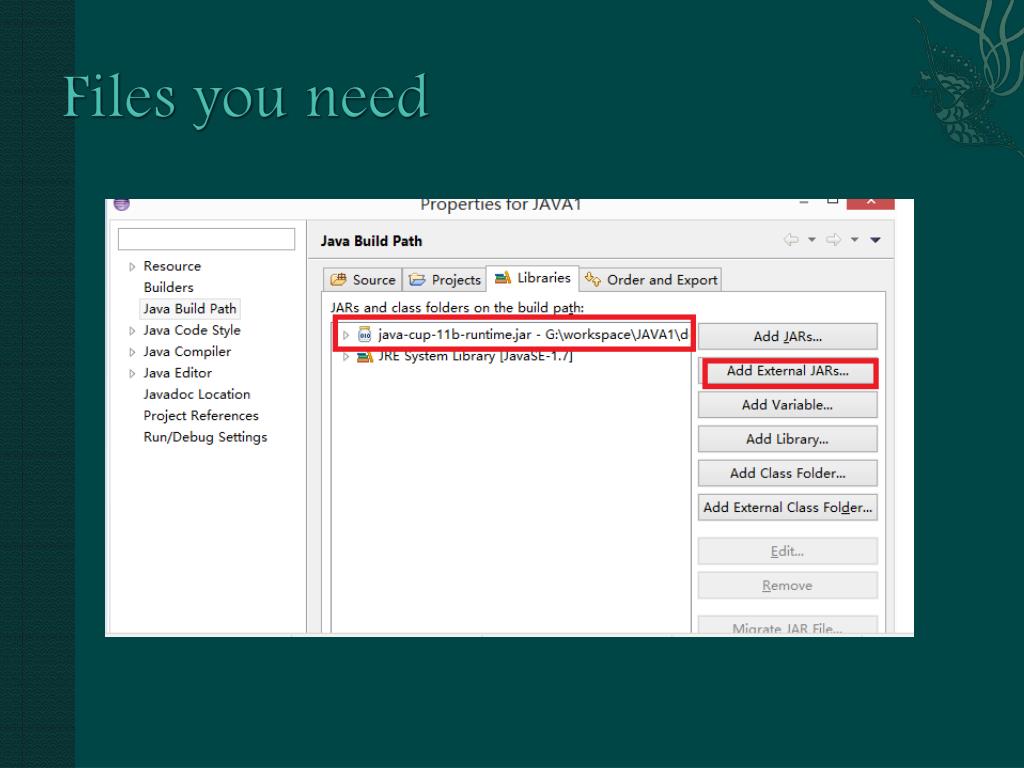Click the Add Variable button
The width and height of the screenshot is (1024, 768).
pos(788,405)
